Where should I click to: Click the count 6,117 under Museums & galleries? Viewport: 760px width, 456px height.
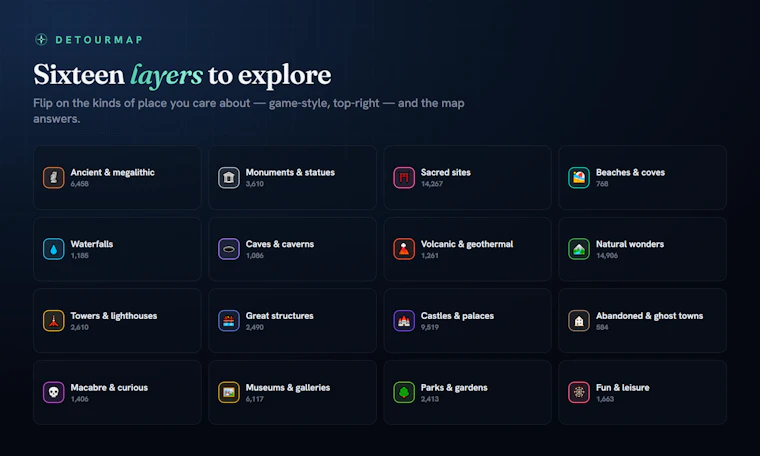tap(254, 399)
